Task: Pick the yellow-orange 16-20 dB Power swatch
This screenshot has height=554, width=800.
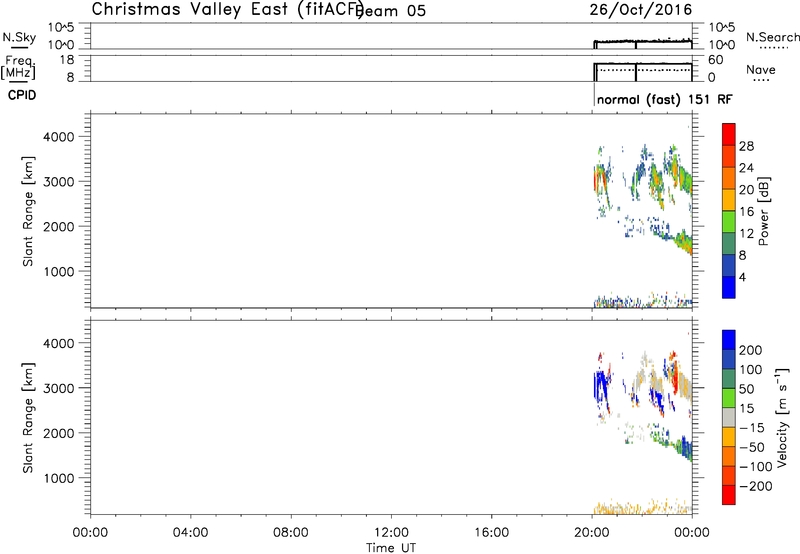Action: 729,200
